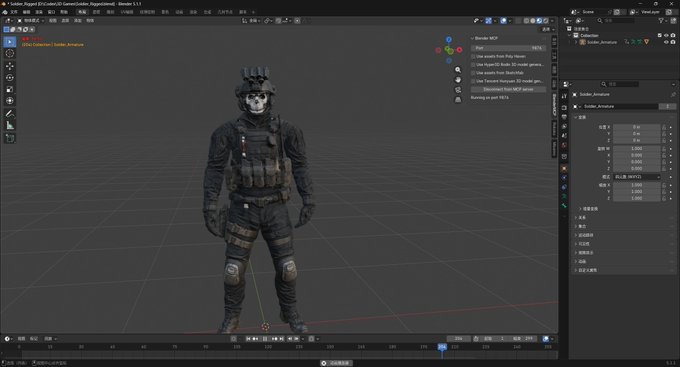Viewport: 680px width, 367px height.
Task: Collapse the Blender MCP panel
Action: coord(472,38)
